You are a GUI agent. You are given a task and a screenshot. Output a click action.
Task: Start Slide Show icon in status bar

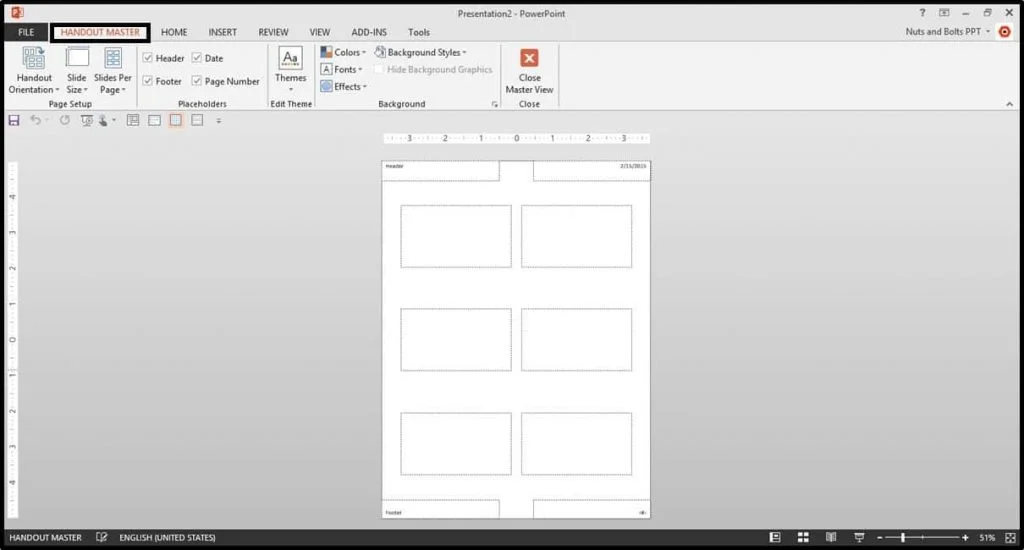point(859,537)
